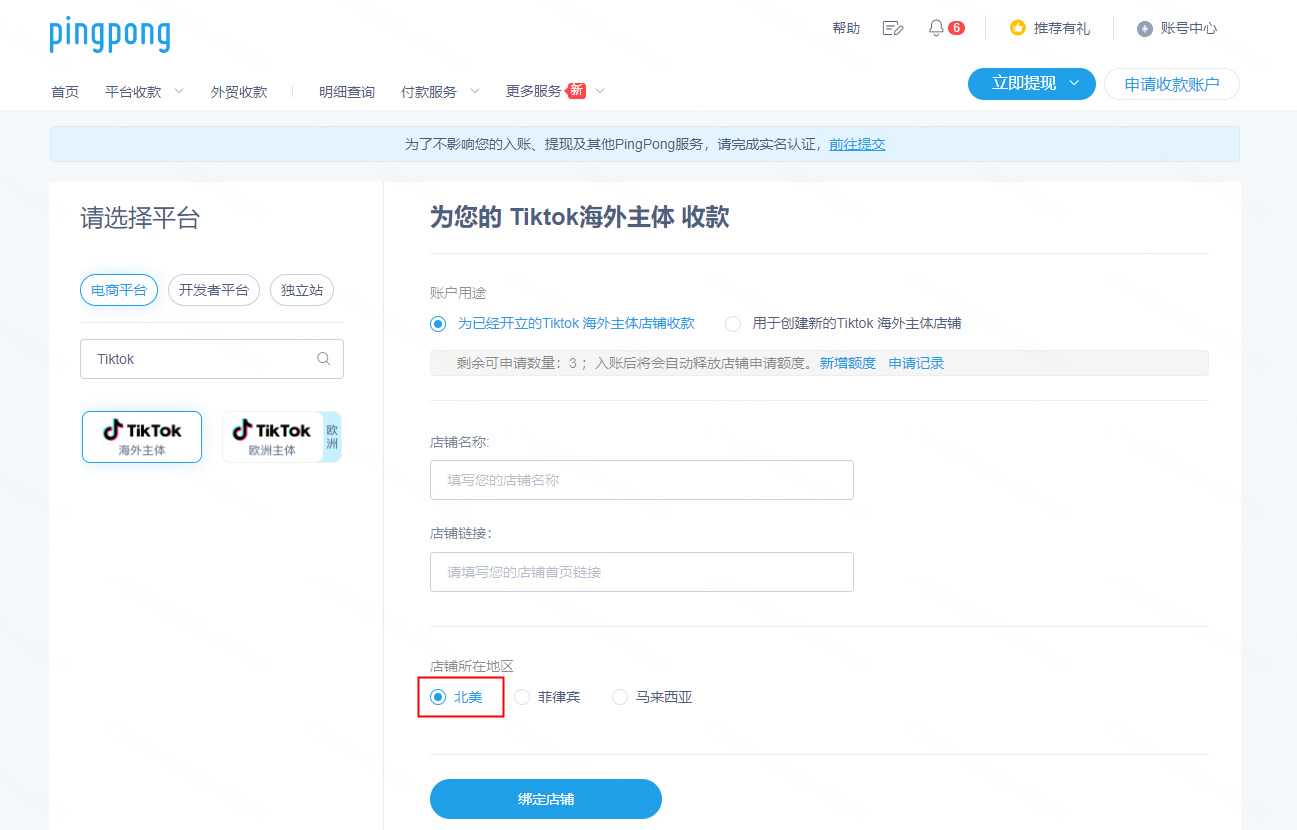
Task: Click the search magnifier in Tiktok field
Action: (x=323, y=359)
